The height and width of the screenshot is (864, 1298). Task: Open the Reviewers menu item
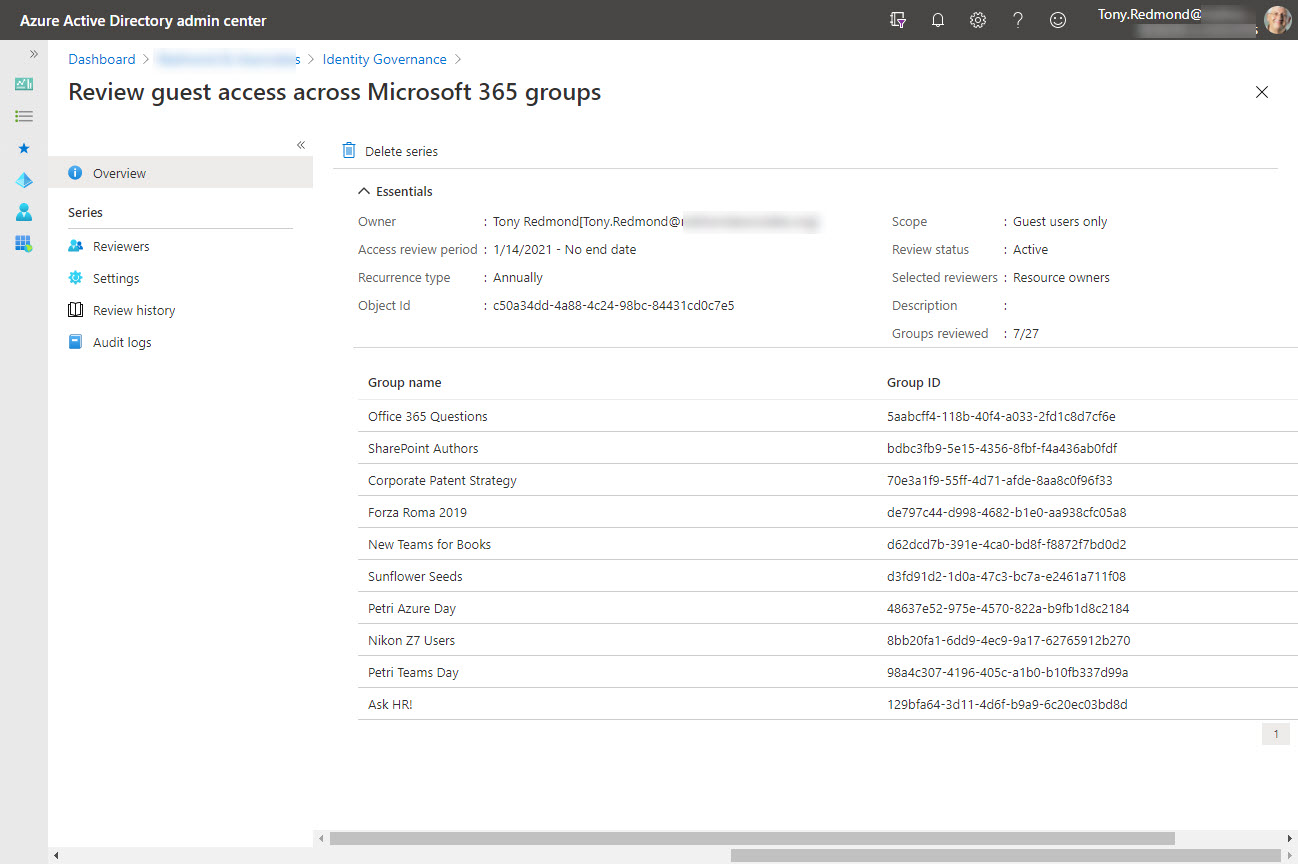point(121,246)
